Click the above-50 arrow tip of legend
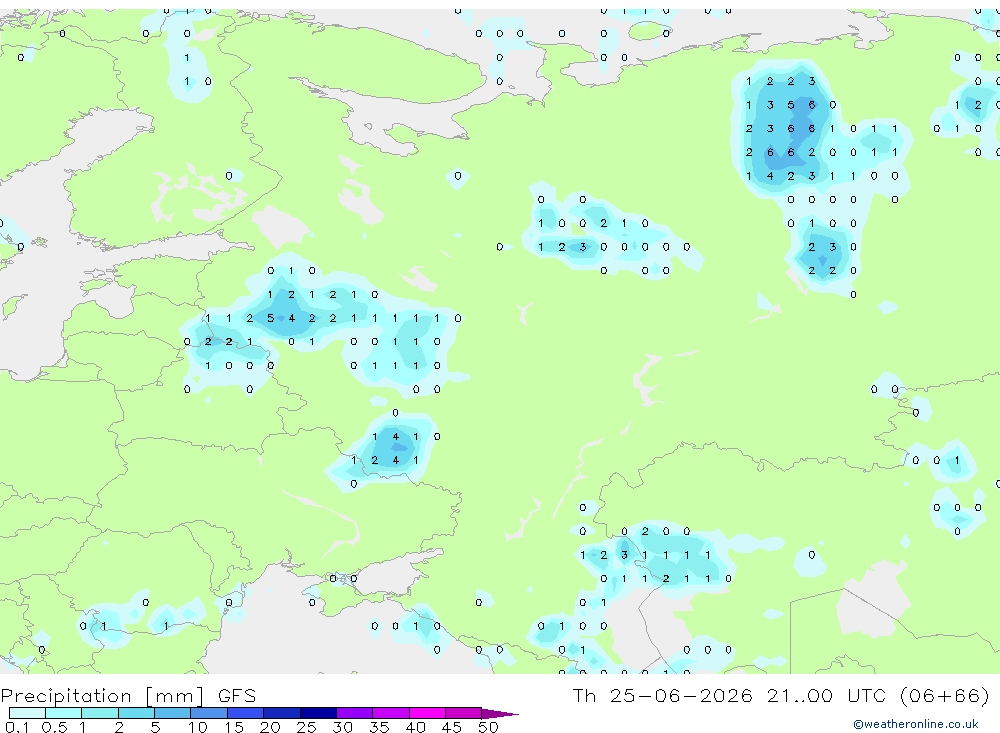 [x=500, y=714]
